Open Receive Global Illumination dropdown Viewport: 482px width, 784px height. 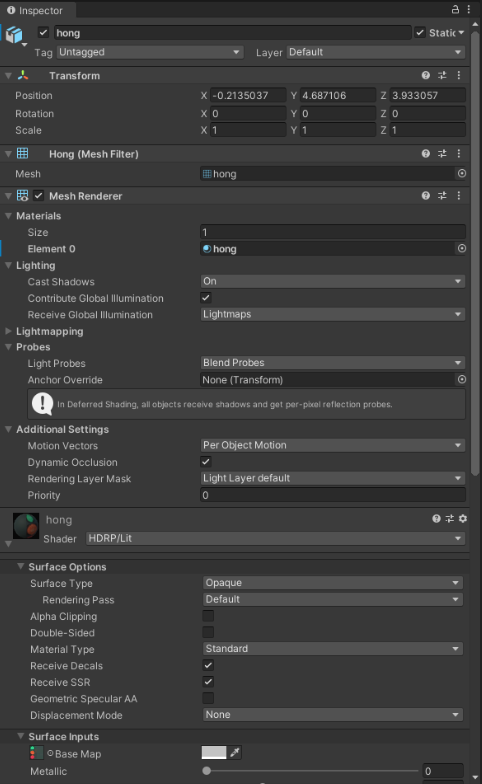[332, 314]
